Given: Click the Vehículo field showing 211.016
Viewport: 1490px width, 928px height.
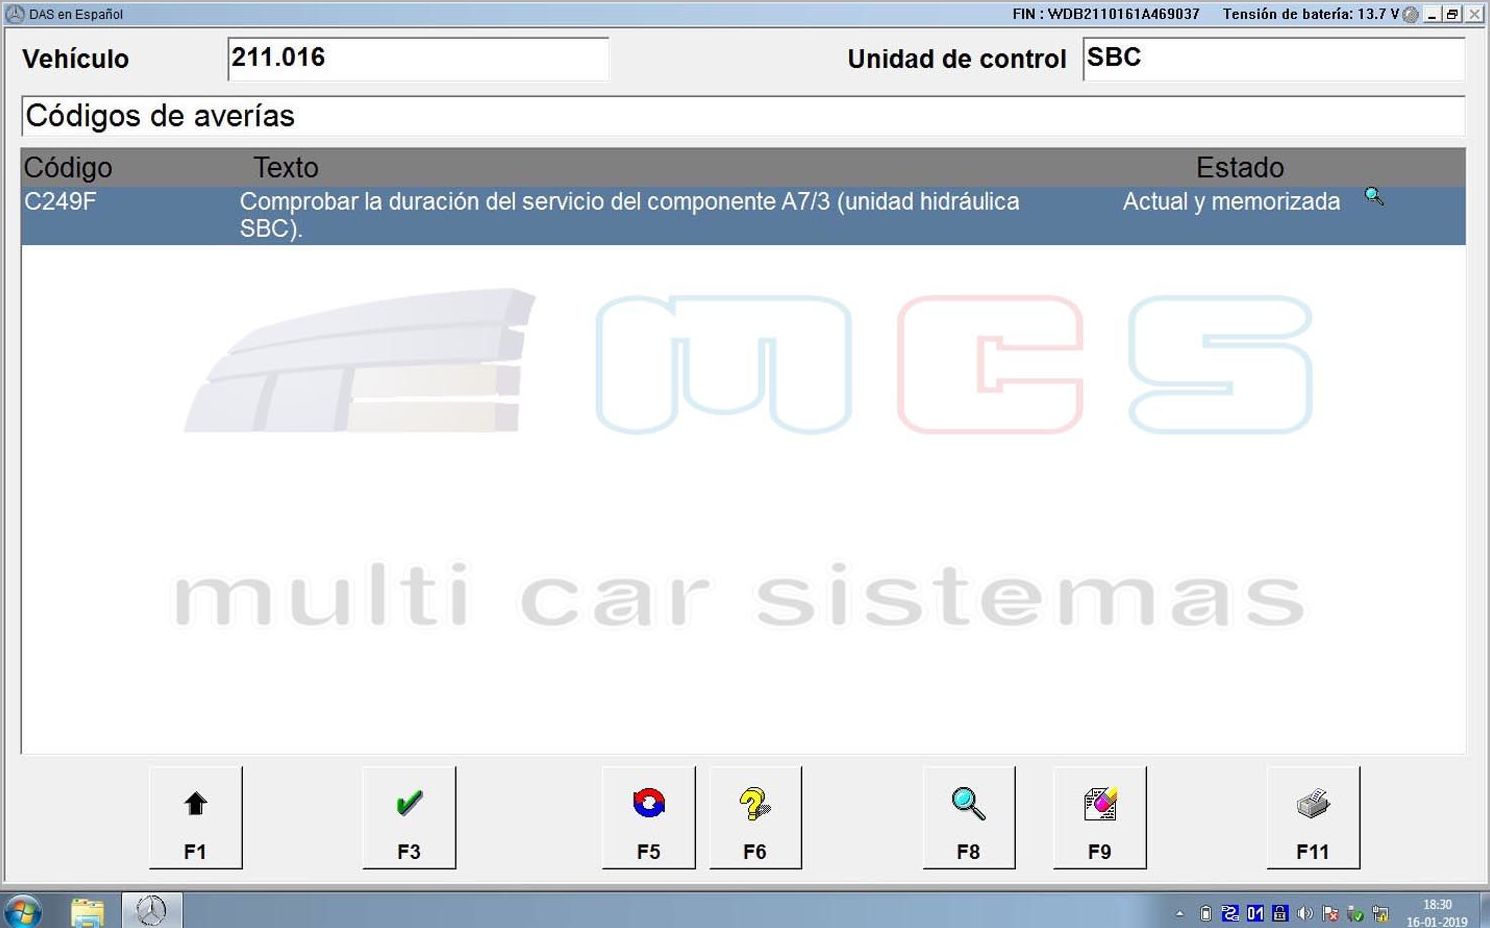Looking at the screenshot, I should [418, 59].
